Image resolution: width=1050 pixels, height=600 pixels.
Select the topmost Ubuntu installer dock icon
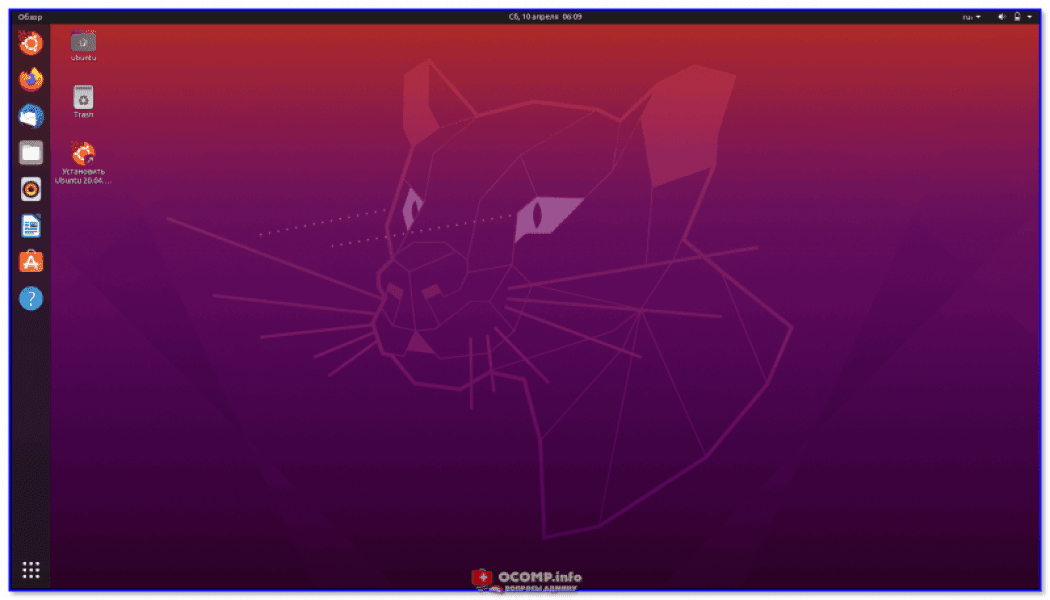point(30,43)
